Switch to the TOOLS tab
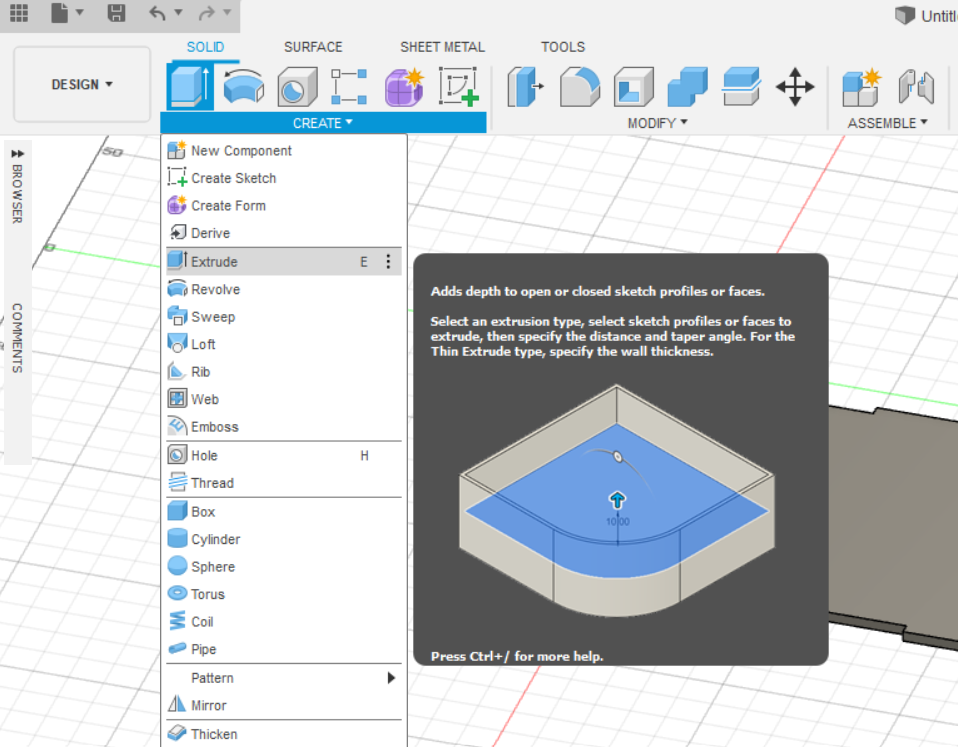958x747 pixels. coord(563,47)
